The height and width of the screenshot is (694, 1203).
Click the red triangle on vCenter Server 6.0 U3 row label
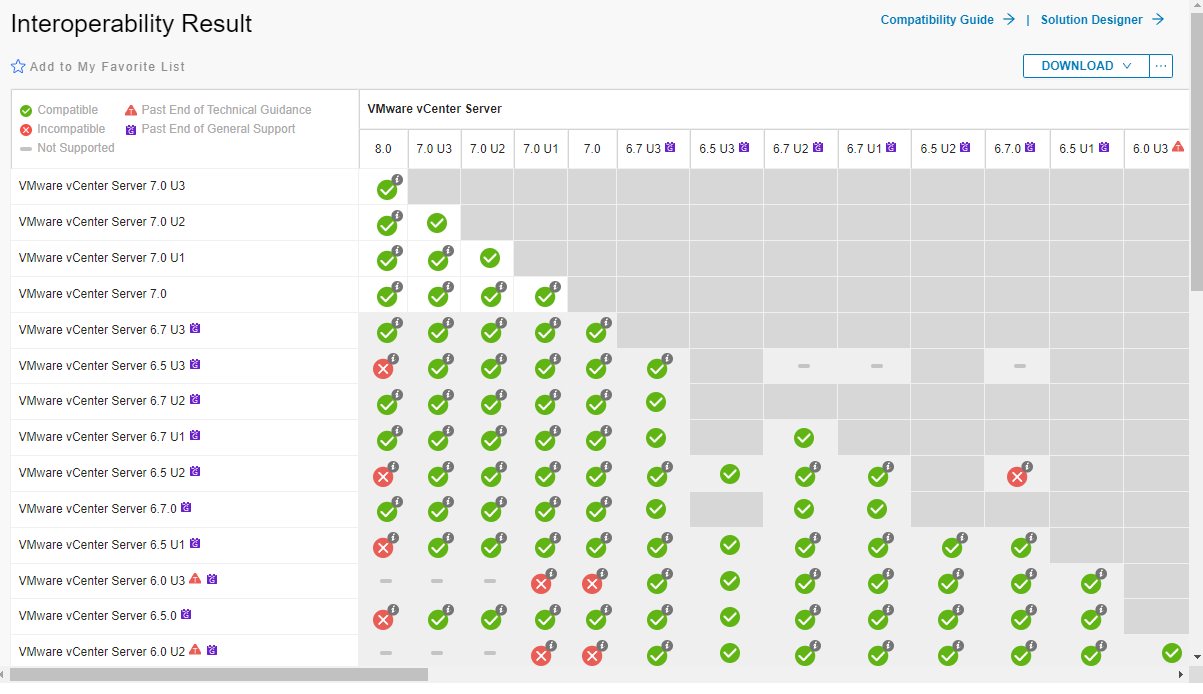[195, 579]
